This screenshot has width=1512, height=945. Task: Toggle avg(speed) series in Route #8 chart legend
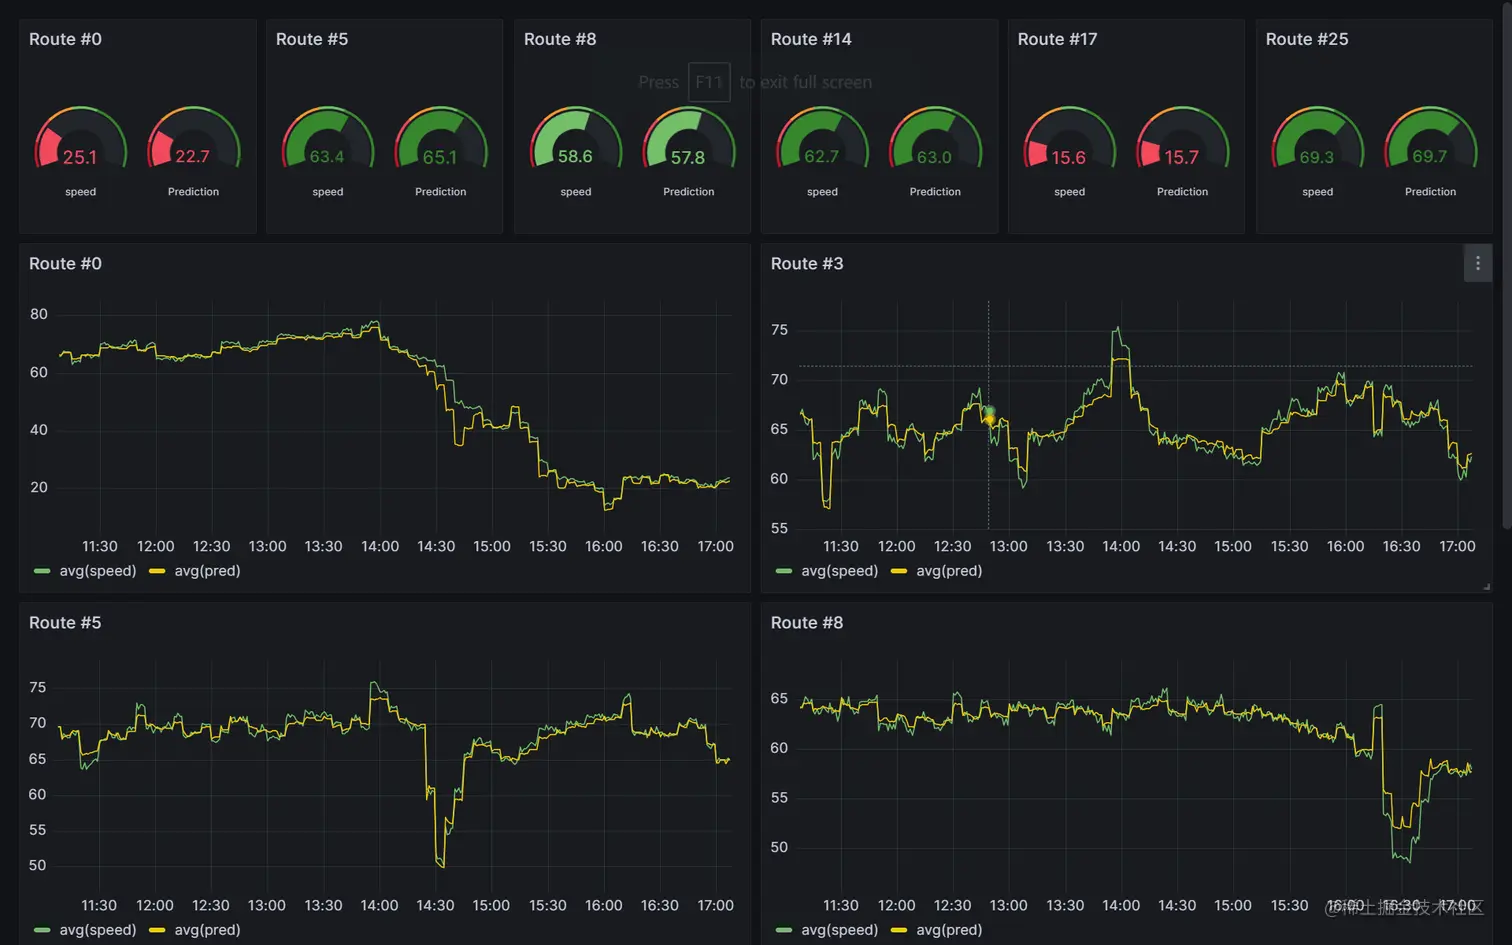coord(839,930)
